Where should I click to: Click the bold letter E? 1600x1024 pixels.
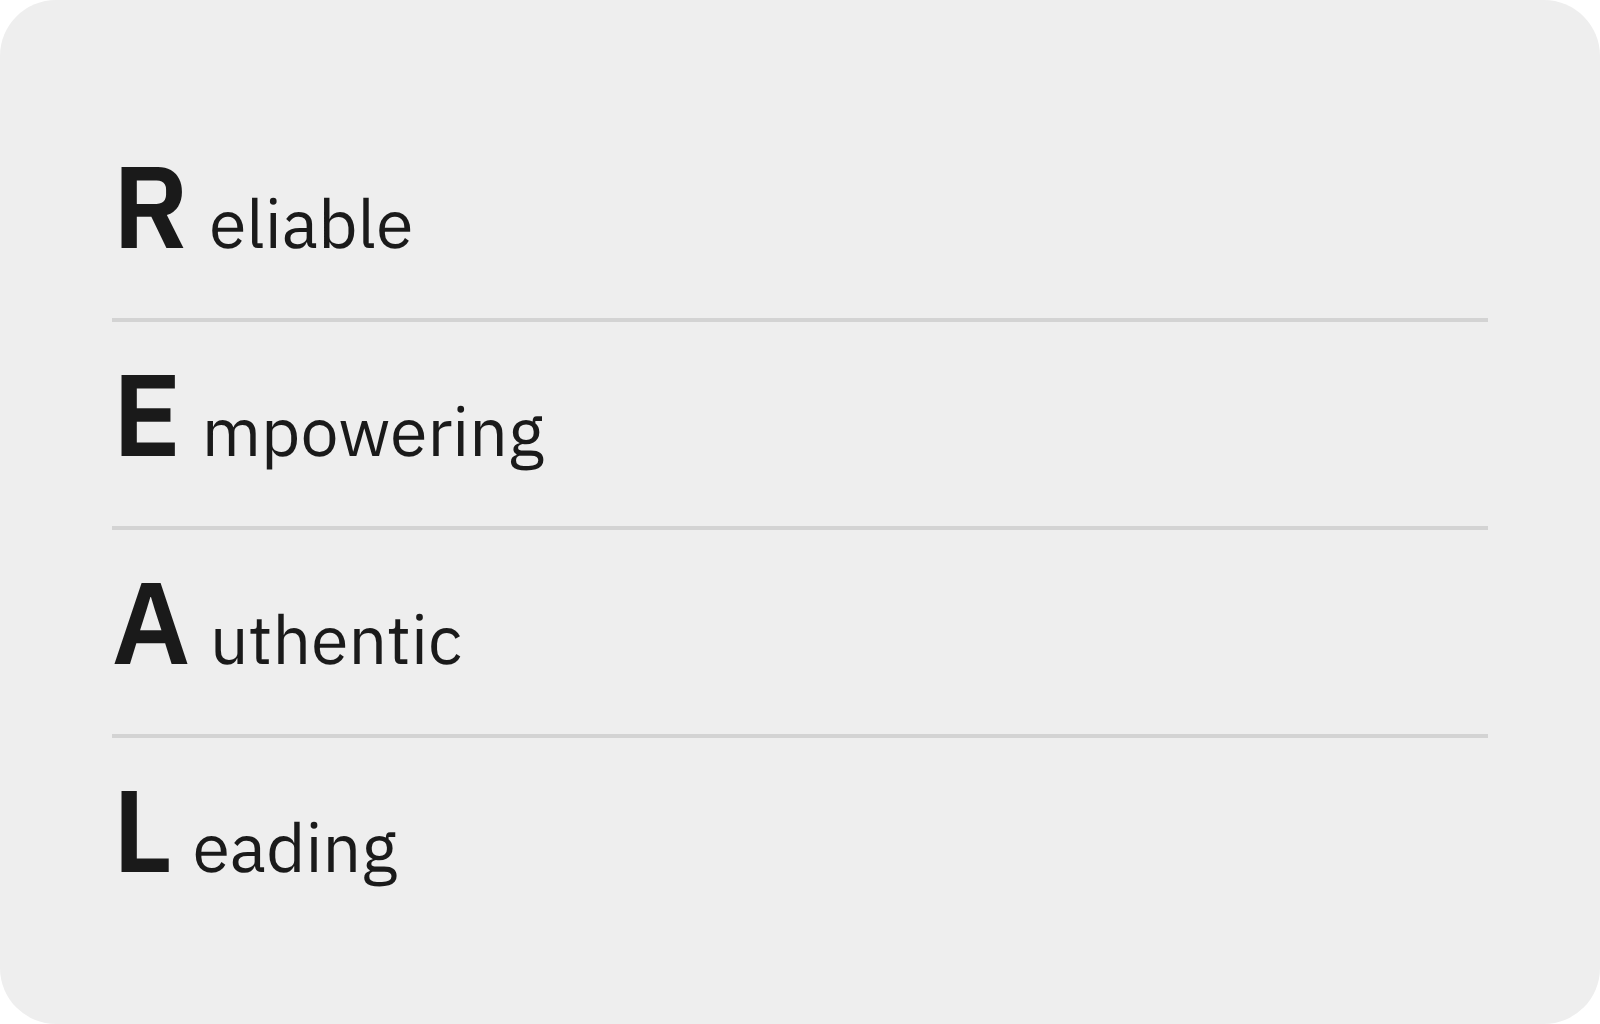[147, 417]
